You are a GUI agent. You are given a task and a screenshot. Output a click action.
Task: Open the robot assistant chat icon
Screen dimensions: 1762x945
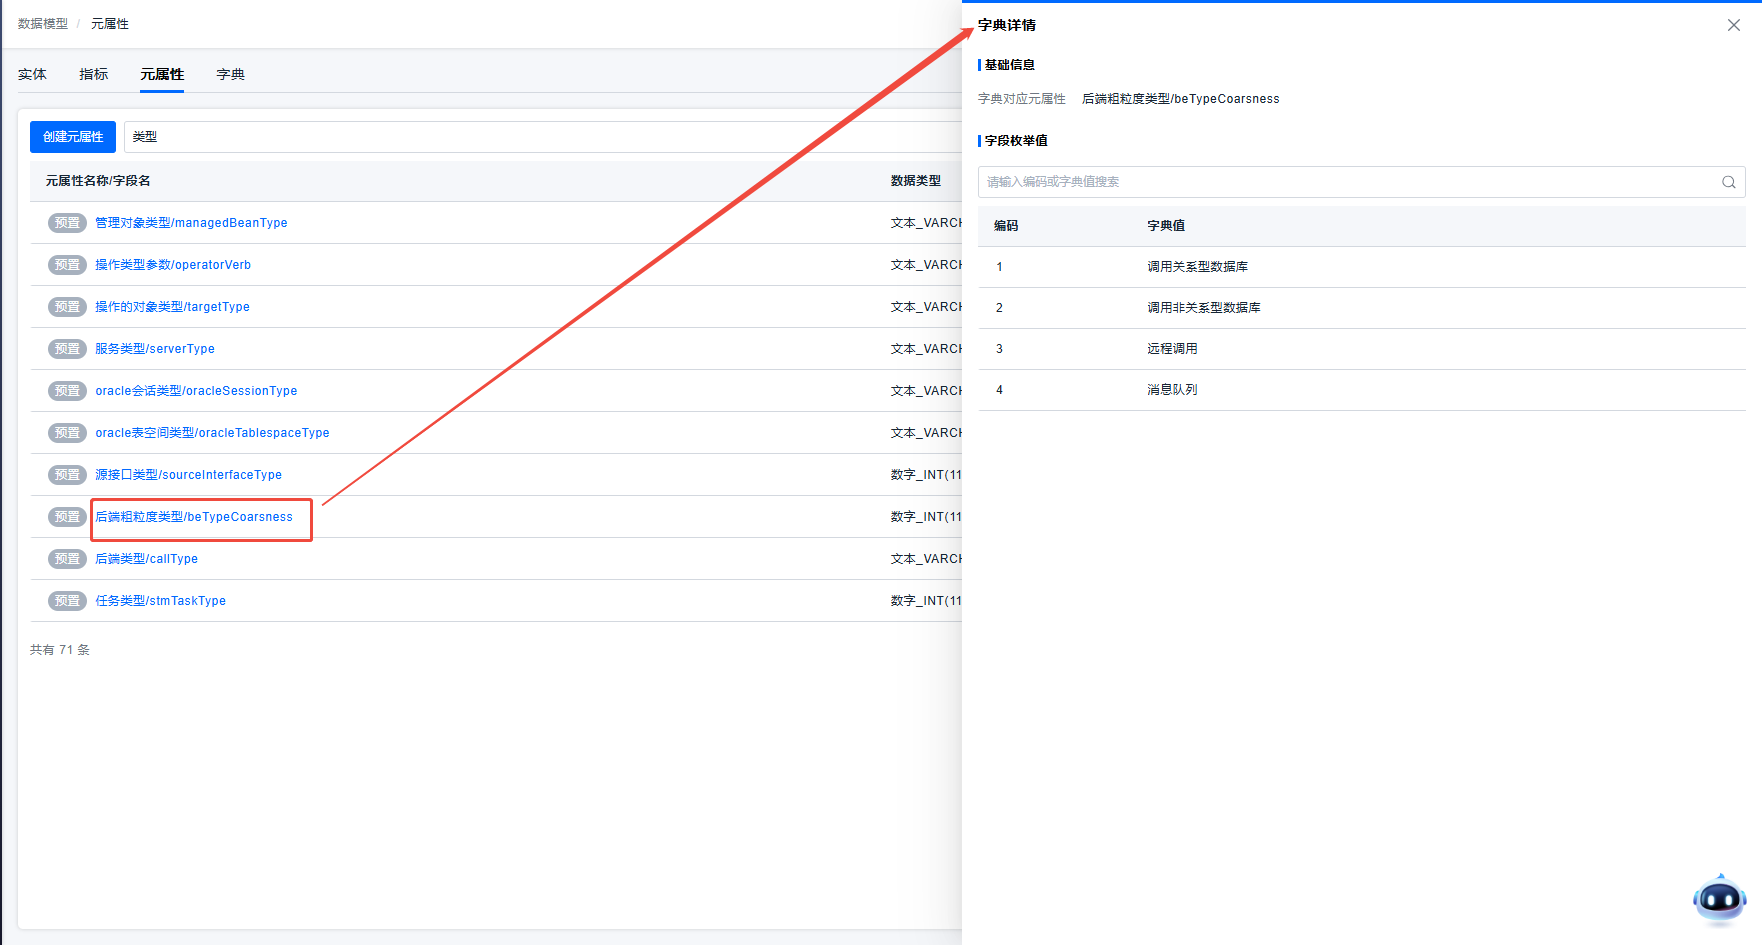(1719, 899)
